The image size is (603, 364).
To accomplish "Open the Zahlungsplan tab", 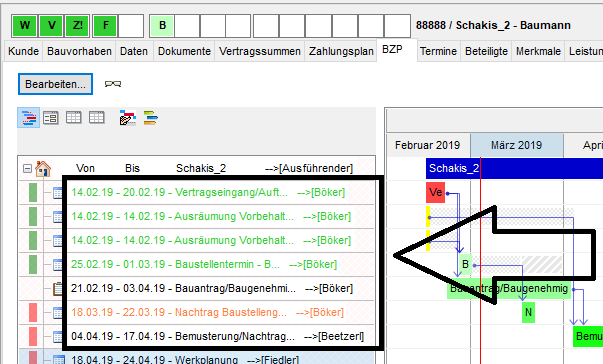I will tap(341, 51).
